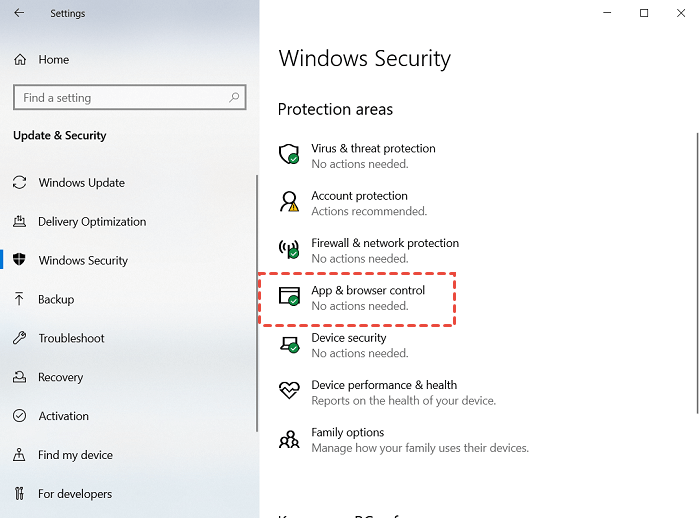
Task: Click the Family options people icon
Action: click(289, 439)
